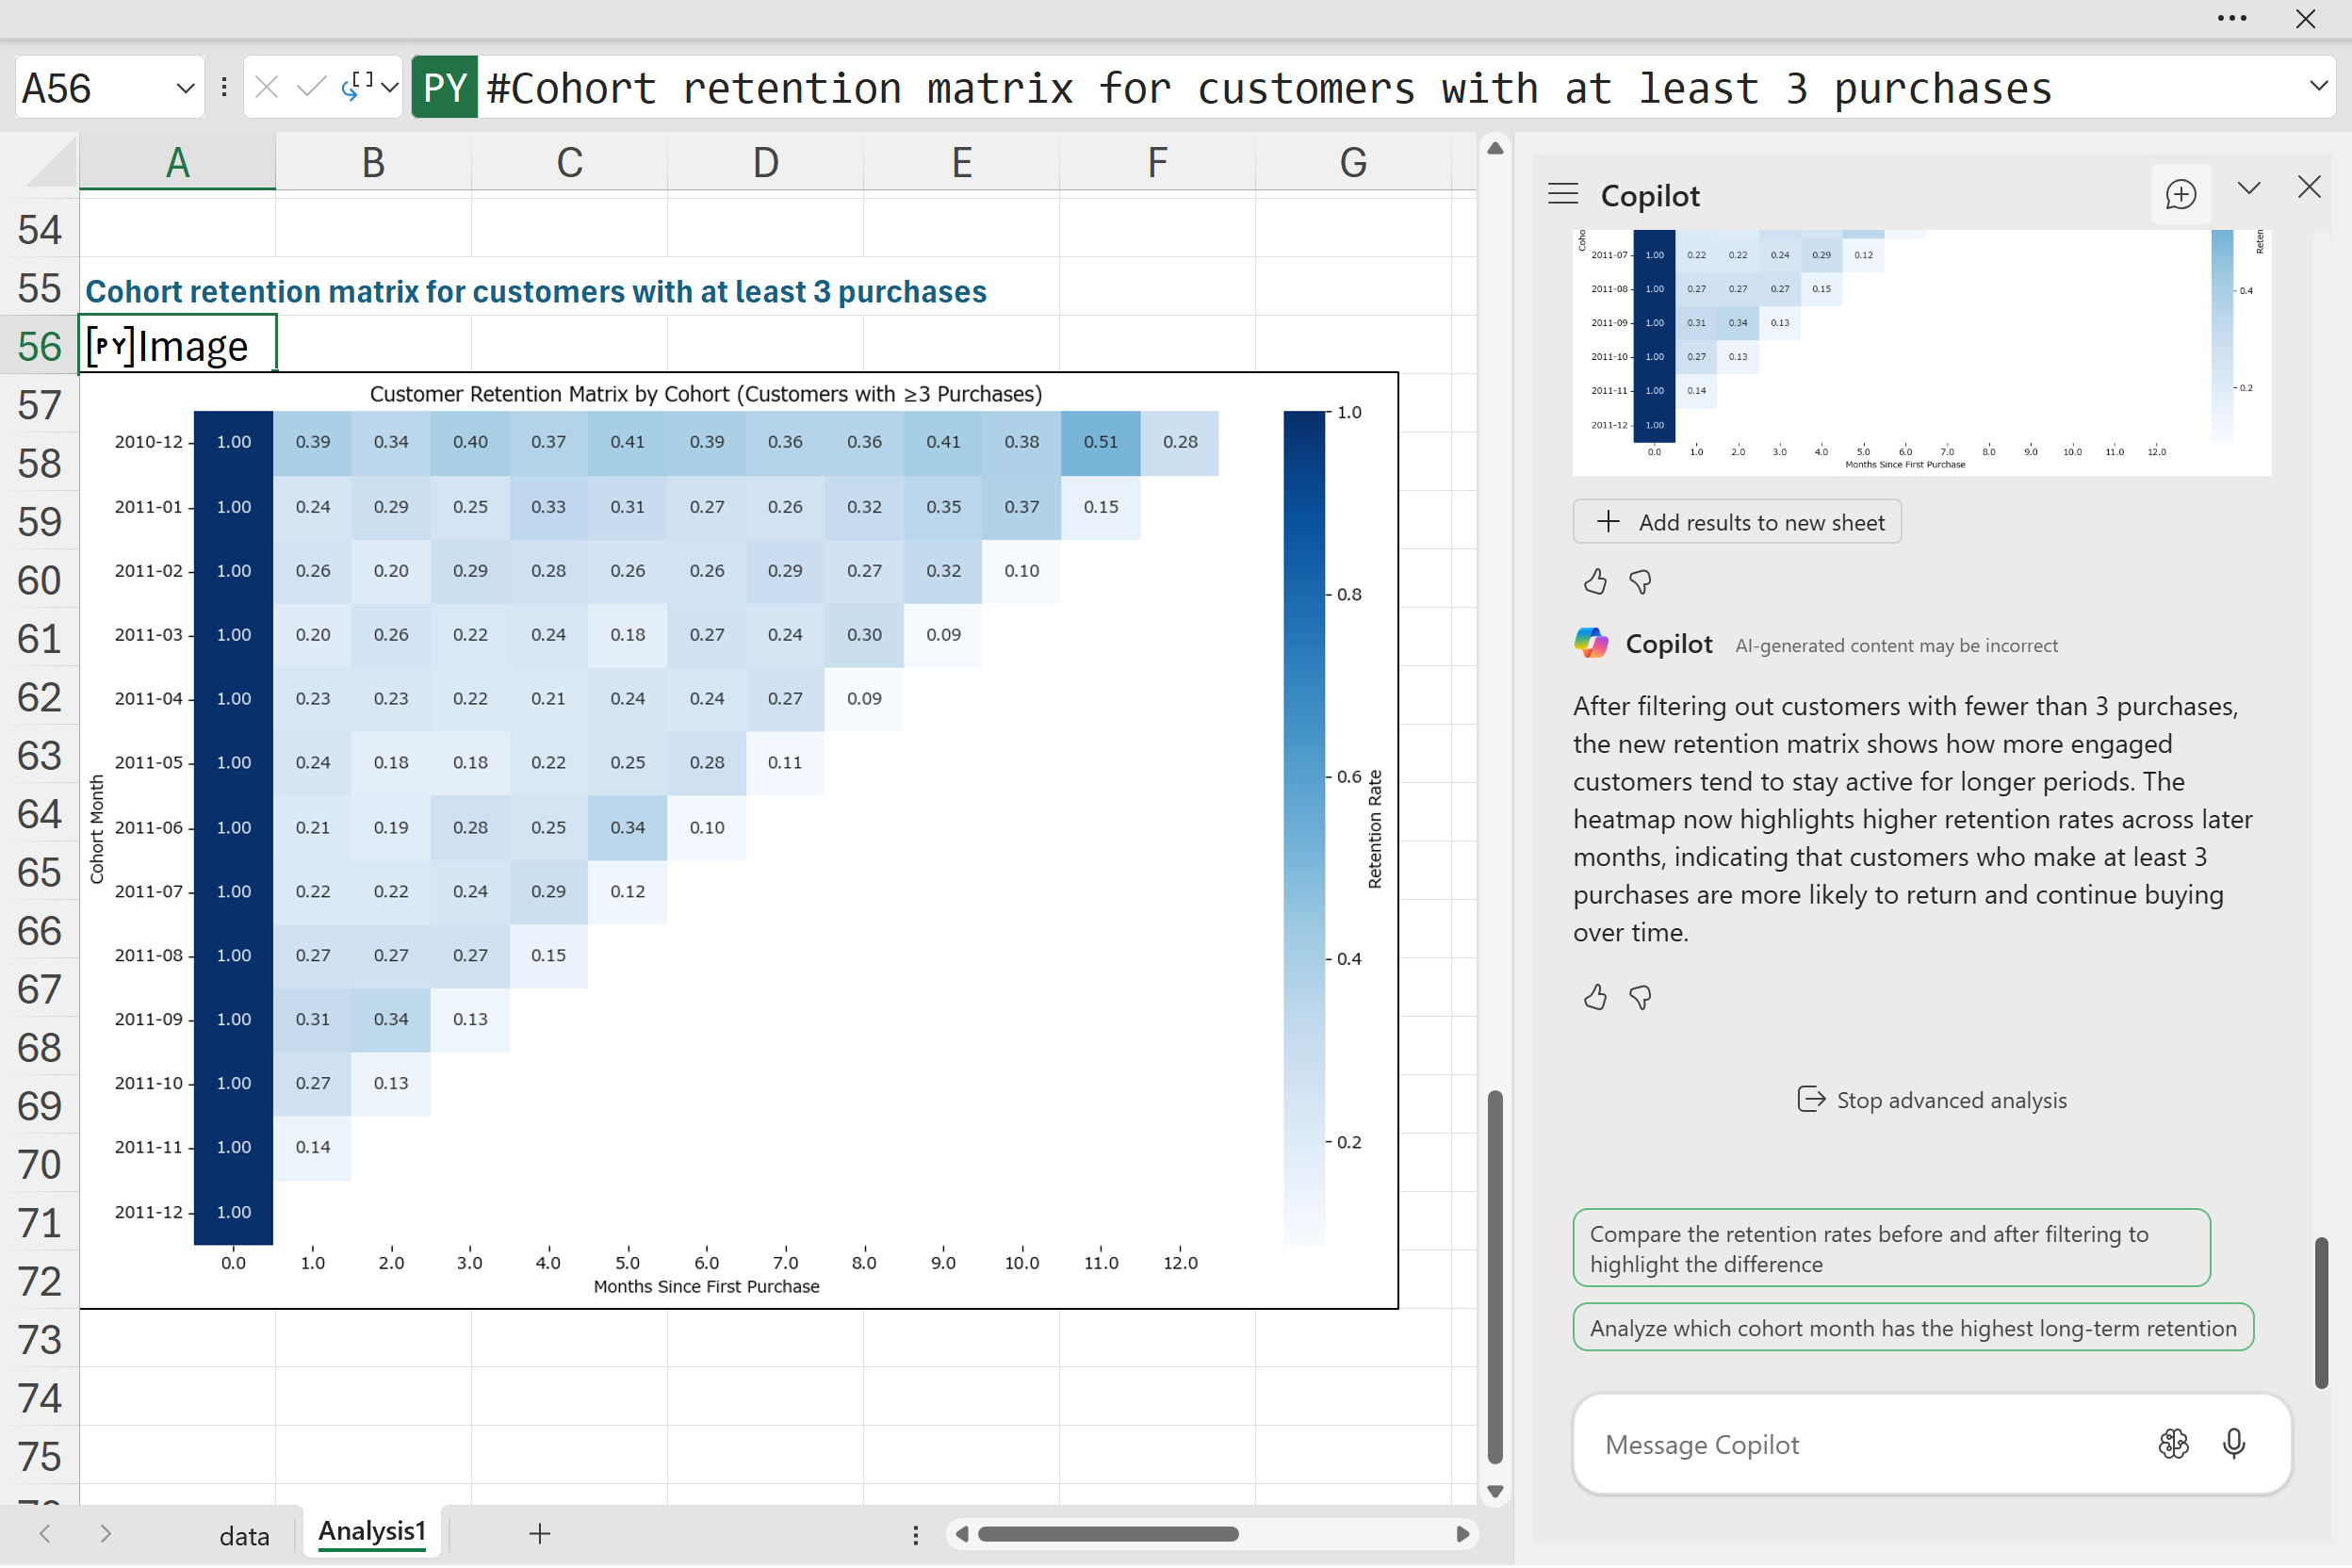The image size is (2352, 1568).
Task: Thumbs up the retention analysis response
Action: 1595,997
